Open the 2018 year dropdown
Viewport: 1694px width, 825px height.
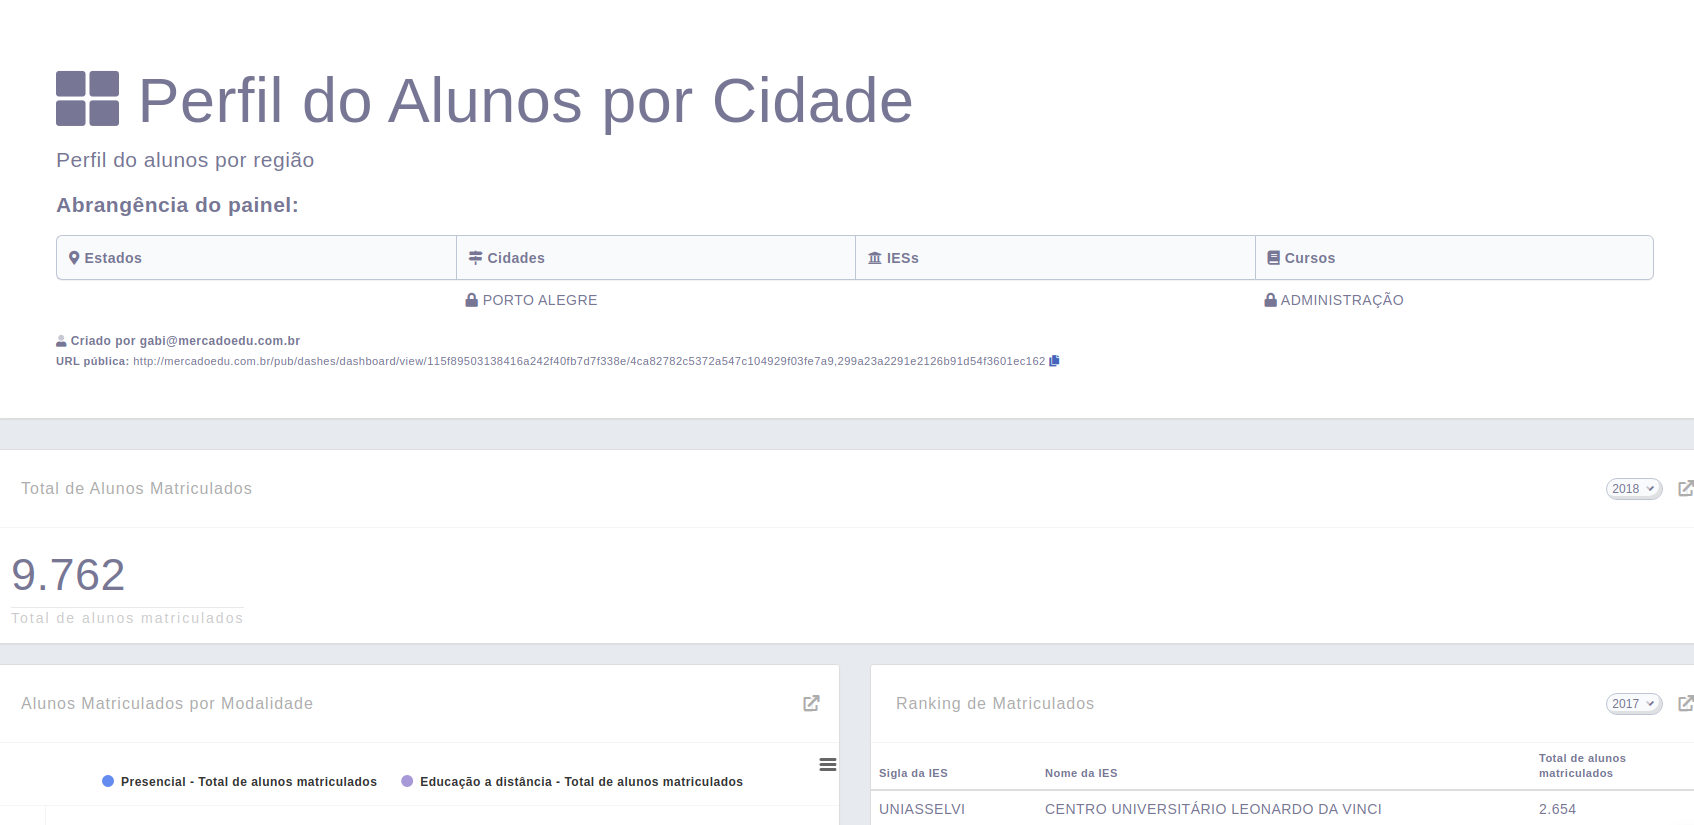pos(1633,489)
